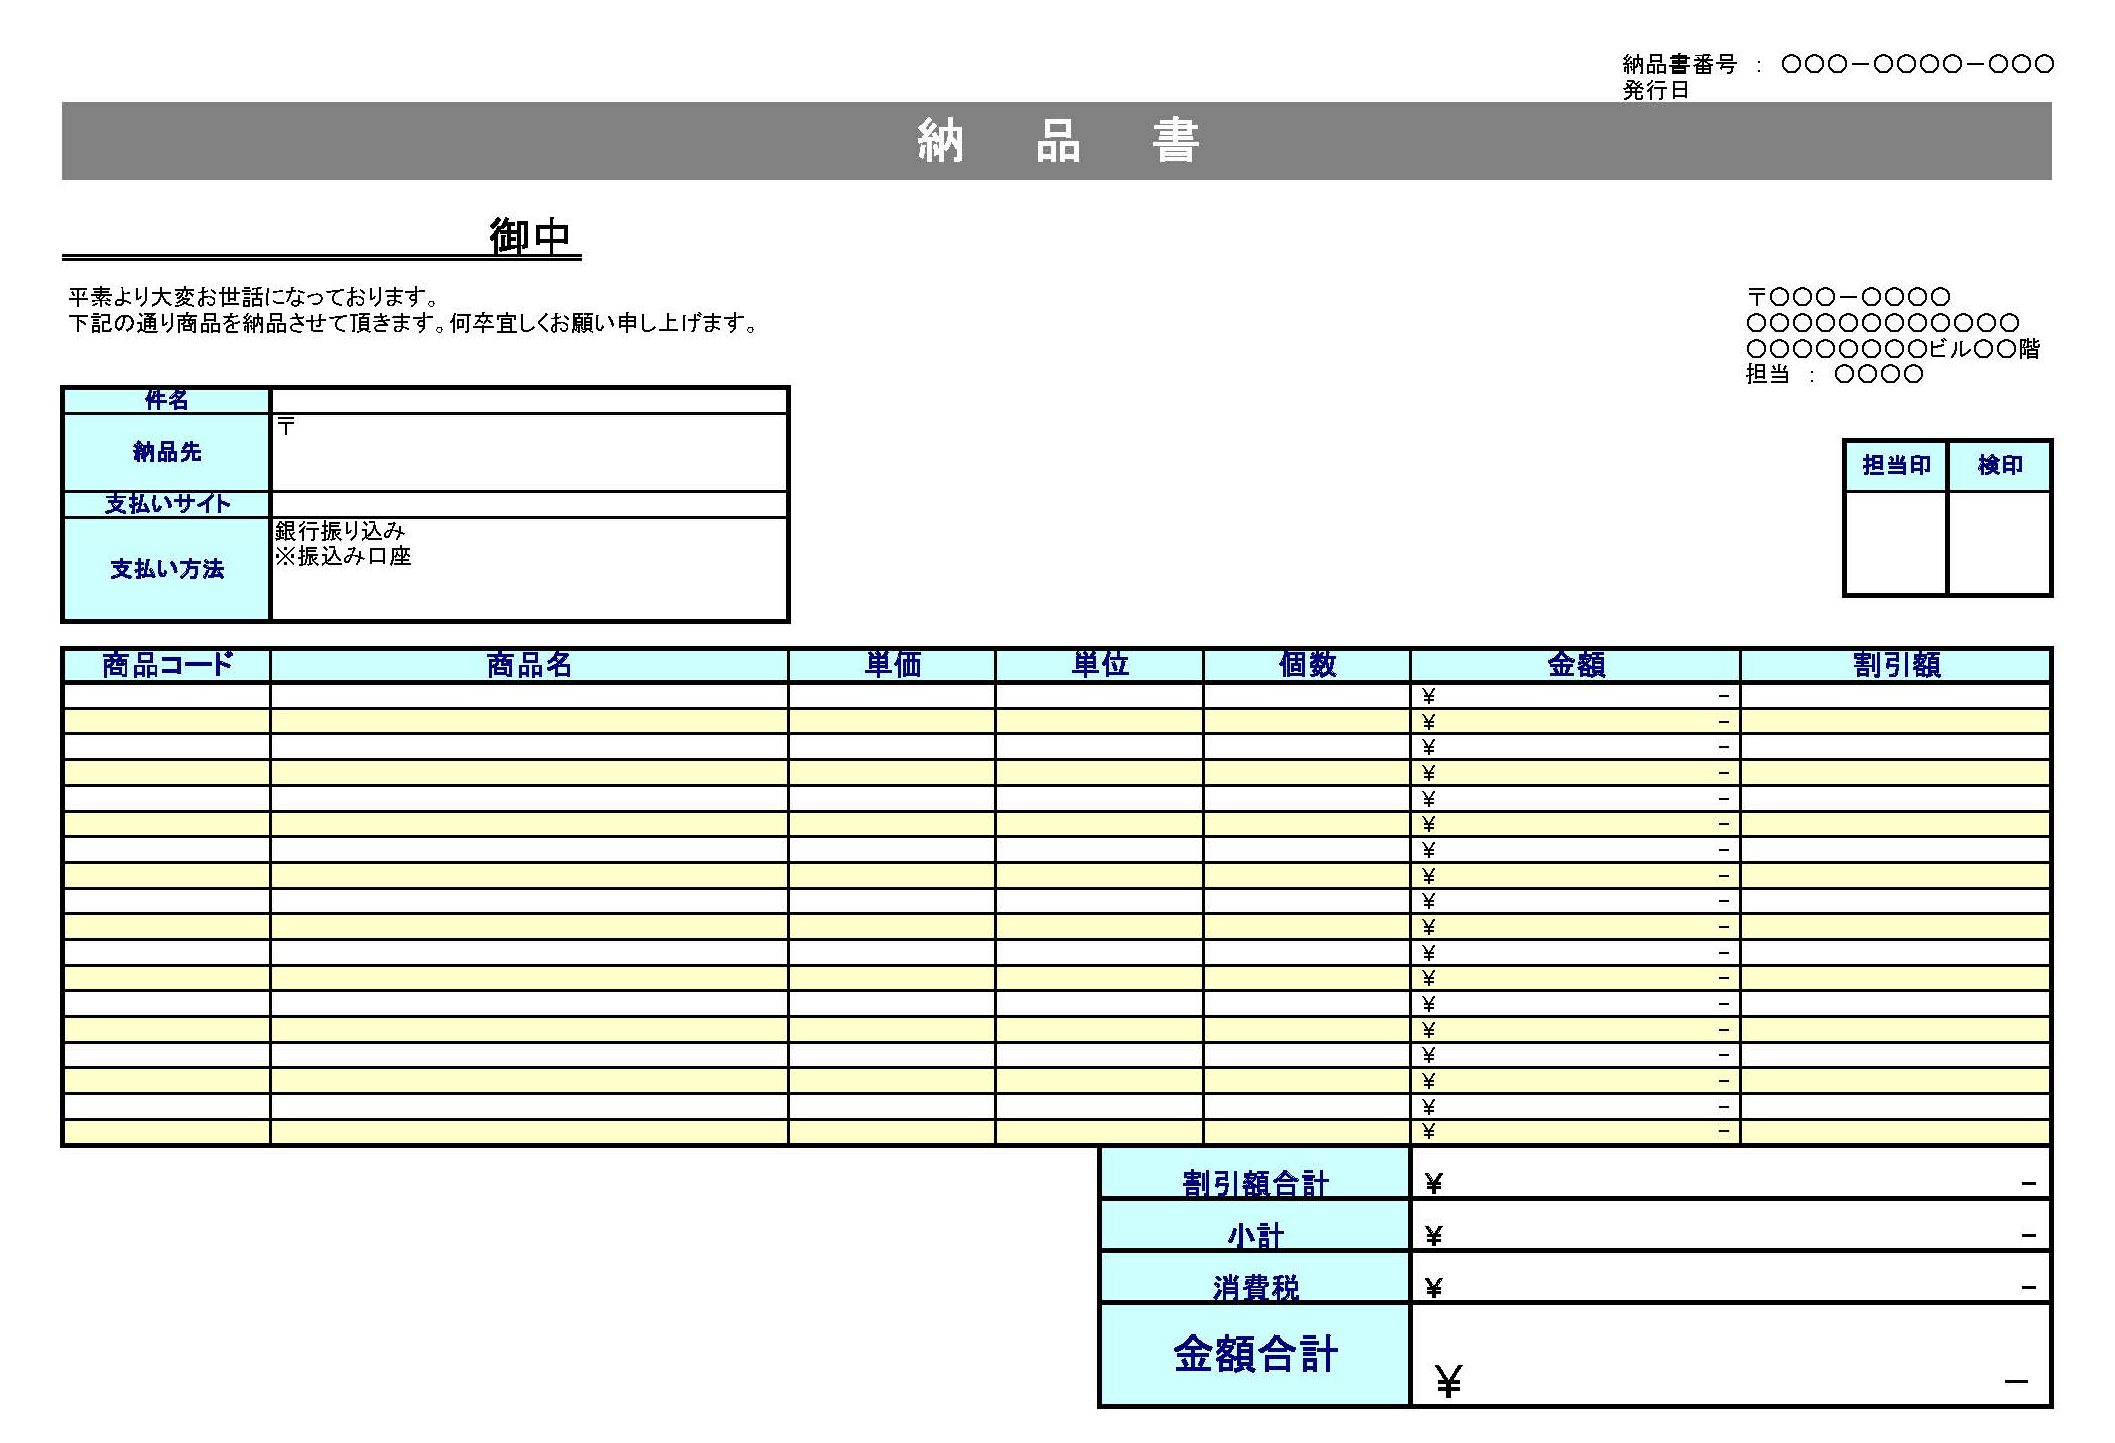This screenshot has width=2115, height=1443.
Task: Select the 担当印 header cell
Action: click(1896, 465)
